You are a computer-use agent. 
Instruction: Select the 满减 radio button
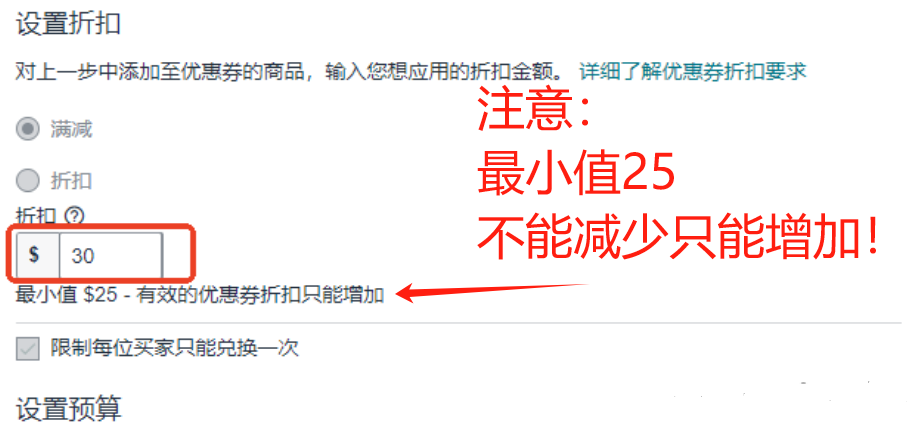(28, 129)
